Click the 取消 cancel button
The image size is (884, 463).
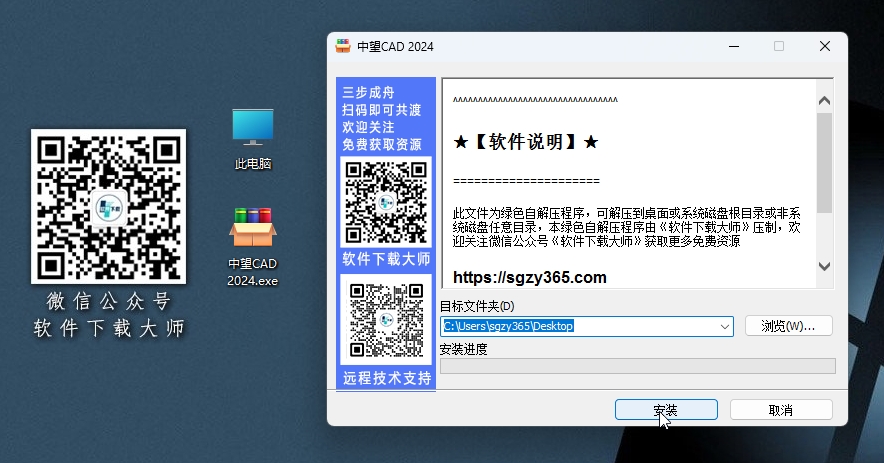pos(781,410)
